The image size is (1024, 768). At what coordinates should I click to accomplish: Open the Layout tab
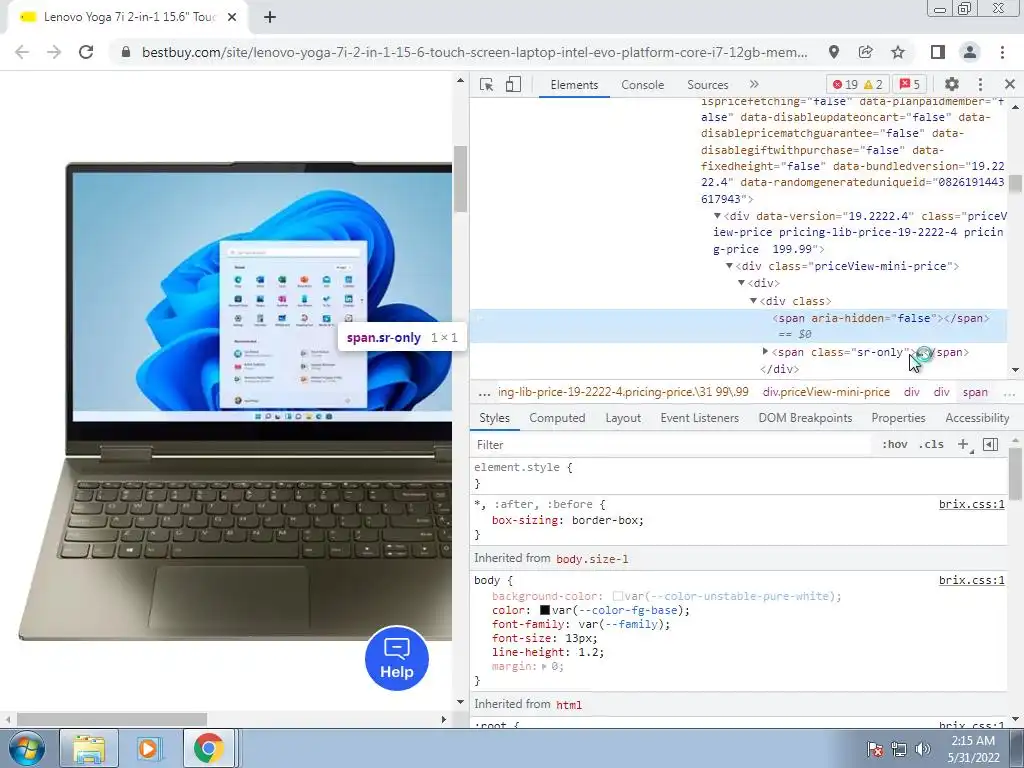point(623,418)
